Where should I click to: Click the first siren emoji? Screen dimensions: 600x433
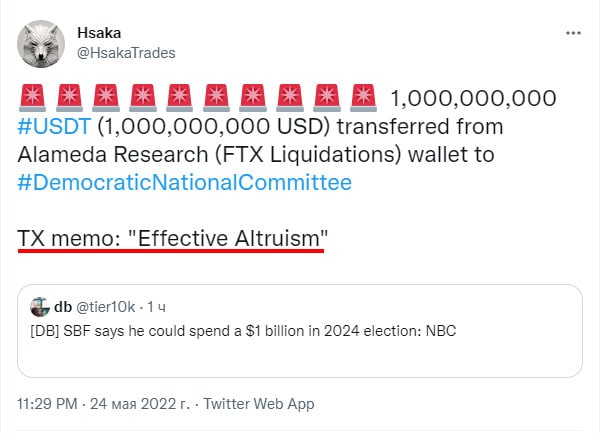pos(31,100)
